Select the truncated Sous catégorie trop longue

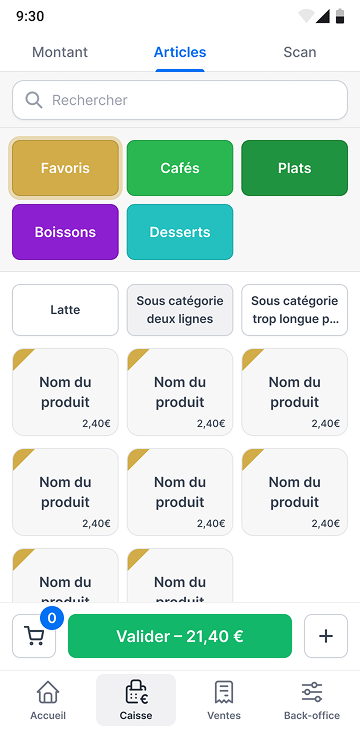pyautogui.click(x=295, y=310)
